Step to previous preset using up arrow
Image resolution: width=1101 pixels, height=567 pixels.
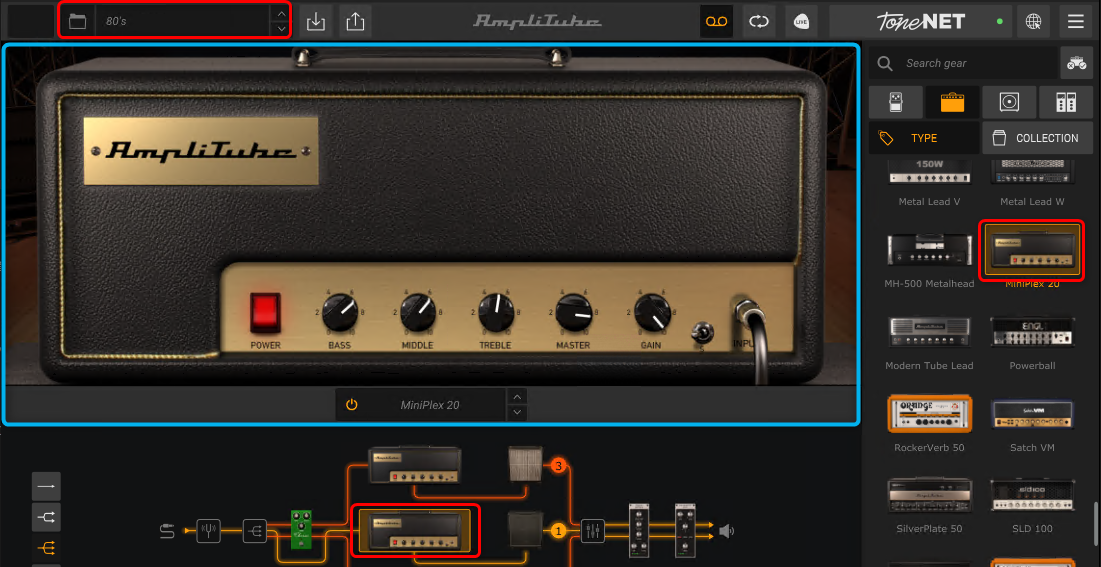[280, 14]
